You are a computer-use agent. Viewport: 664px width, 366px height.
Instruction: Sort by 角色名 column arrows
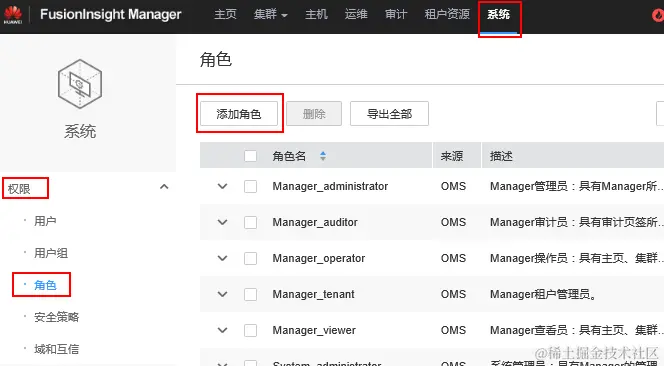pos(323,156)
